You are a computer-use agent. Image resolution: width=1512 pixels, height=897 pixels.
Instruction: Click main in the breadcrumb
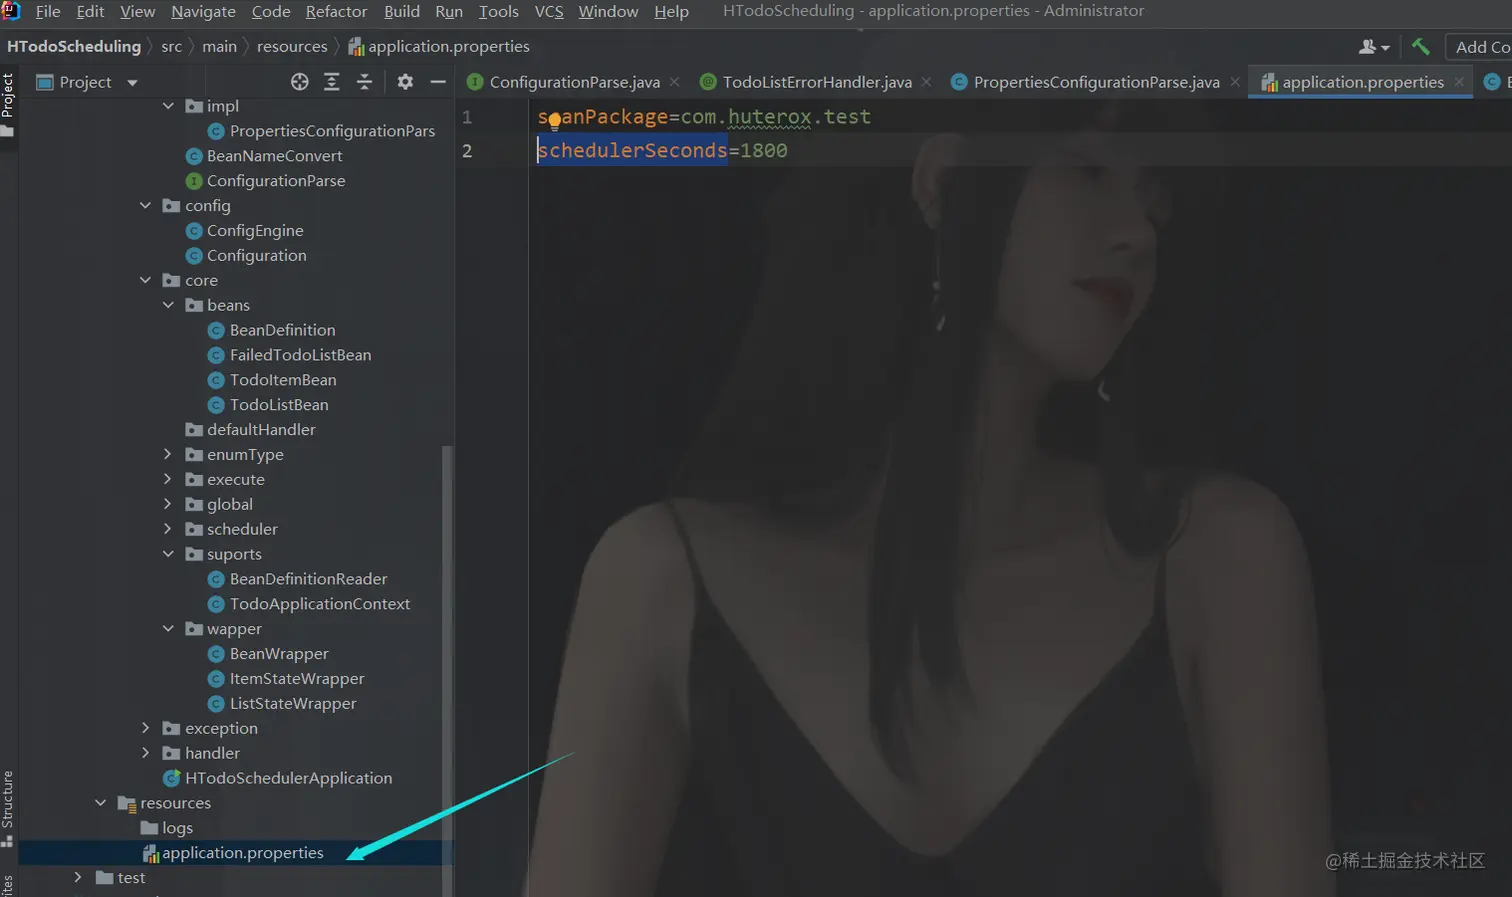[219, 46]
